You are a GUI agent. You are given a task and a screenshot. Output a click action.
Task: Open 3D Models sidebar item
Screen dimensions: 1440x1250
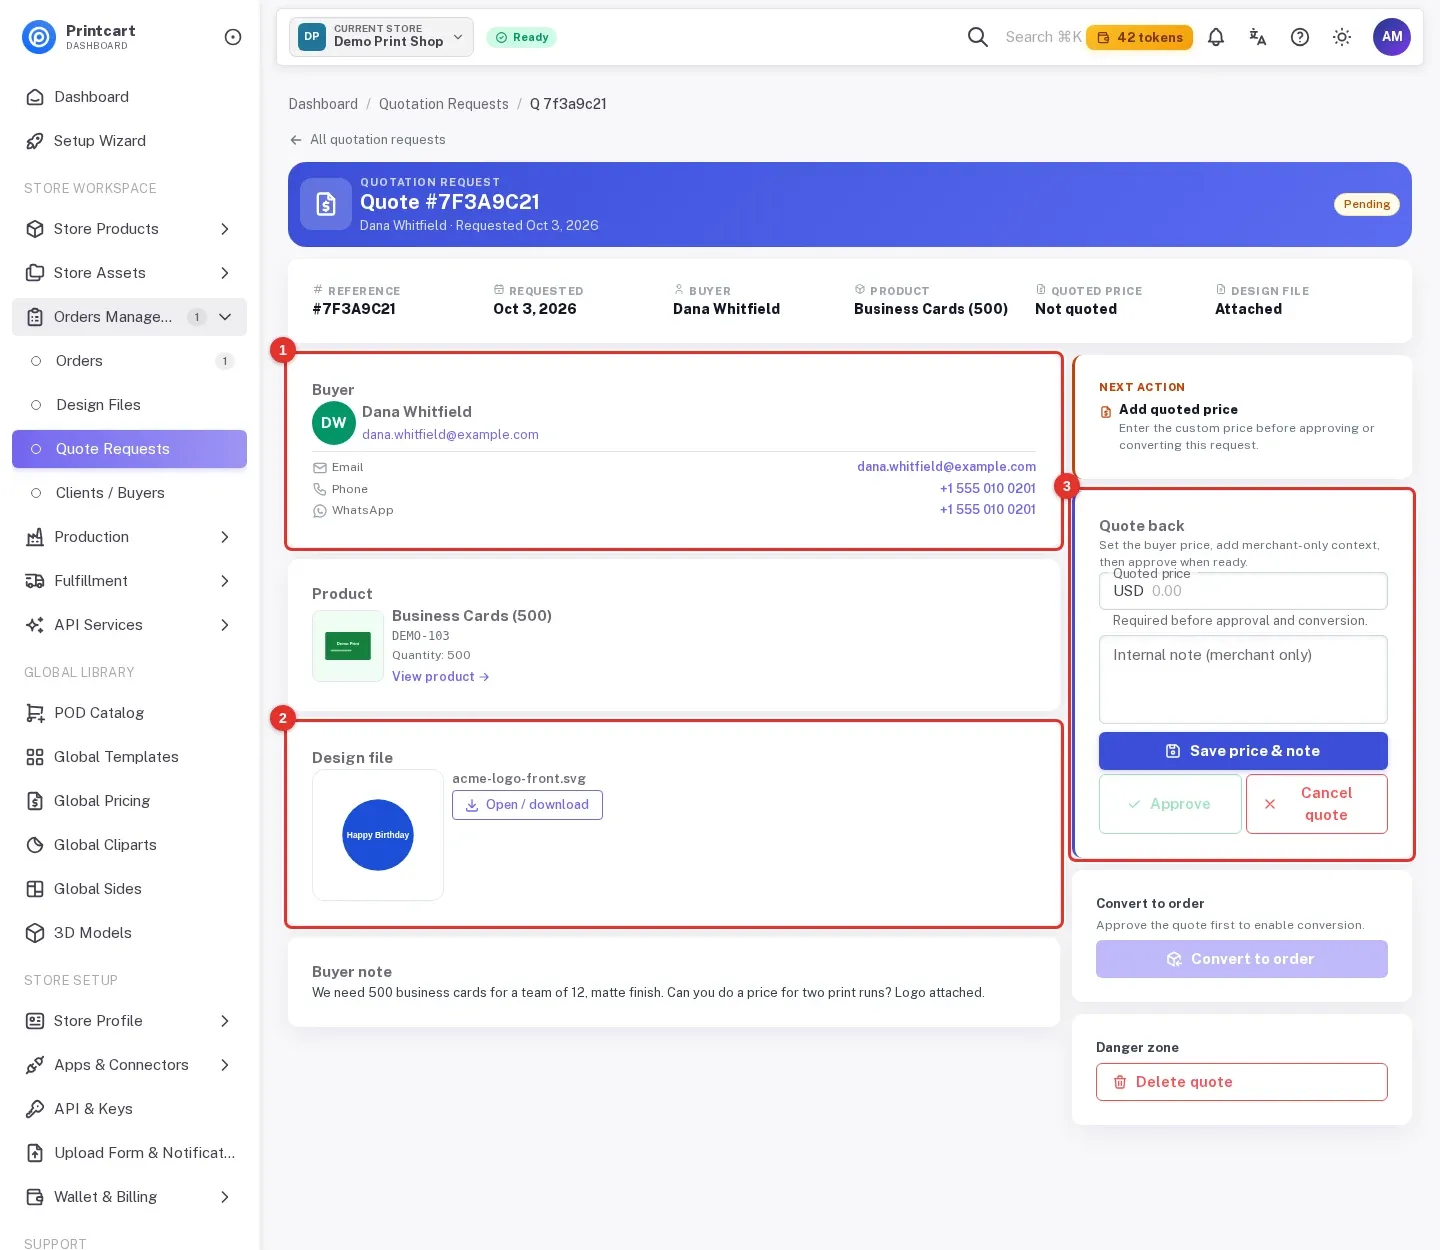pos(129,933)
